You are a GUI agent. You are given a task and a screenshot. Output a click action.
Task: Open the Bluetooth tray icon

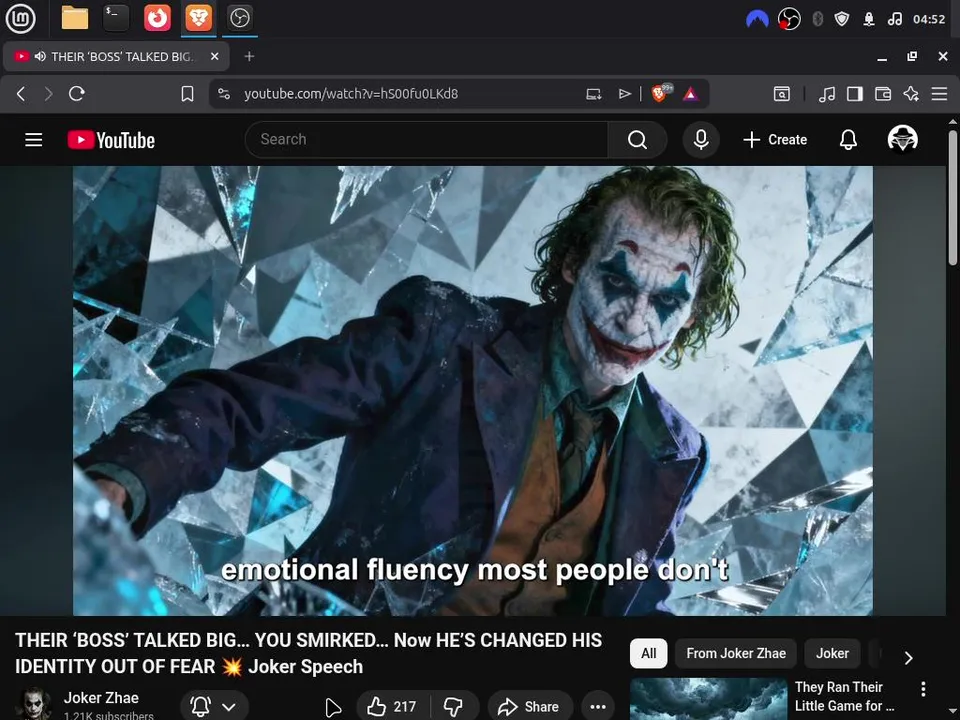coord(817,19)
